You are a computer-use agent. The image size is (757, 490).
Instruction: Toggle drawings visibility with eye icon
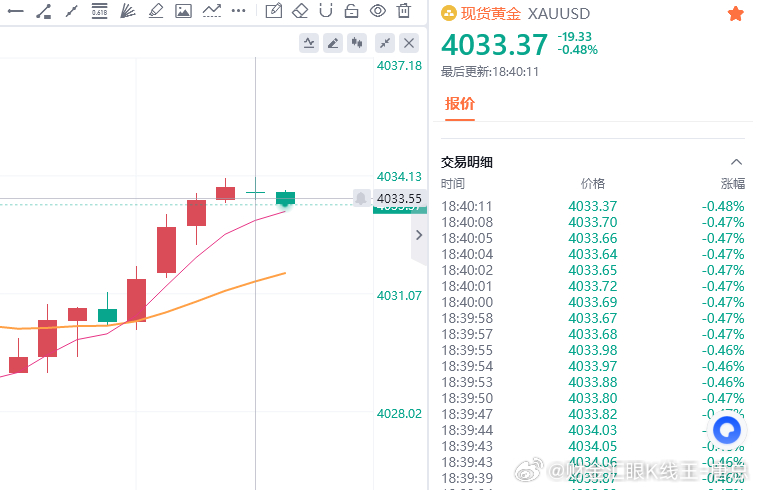[378, 11]
